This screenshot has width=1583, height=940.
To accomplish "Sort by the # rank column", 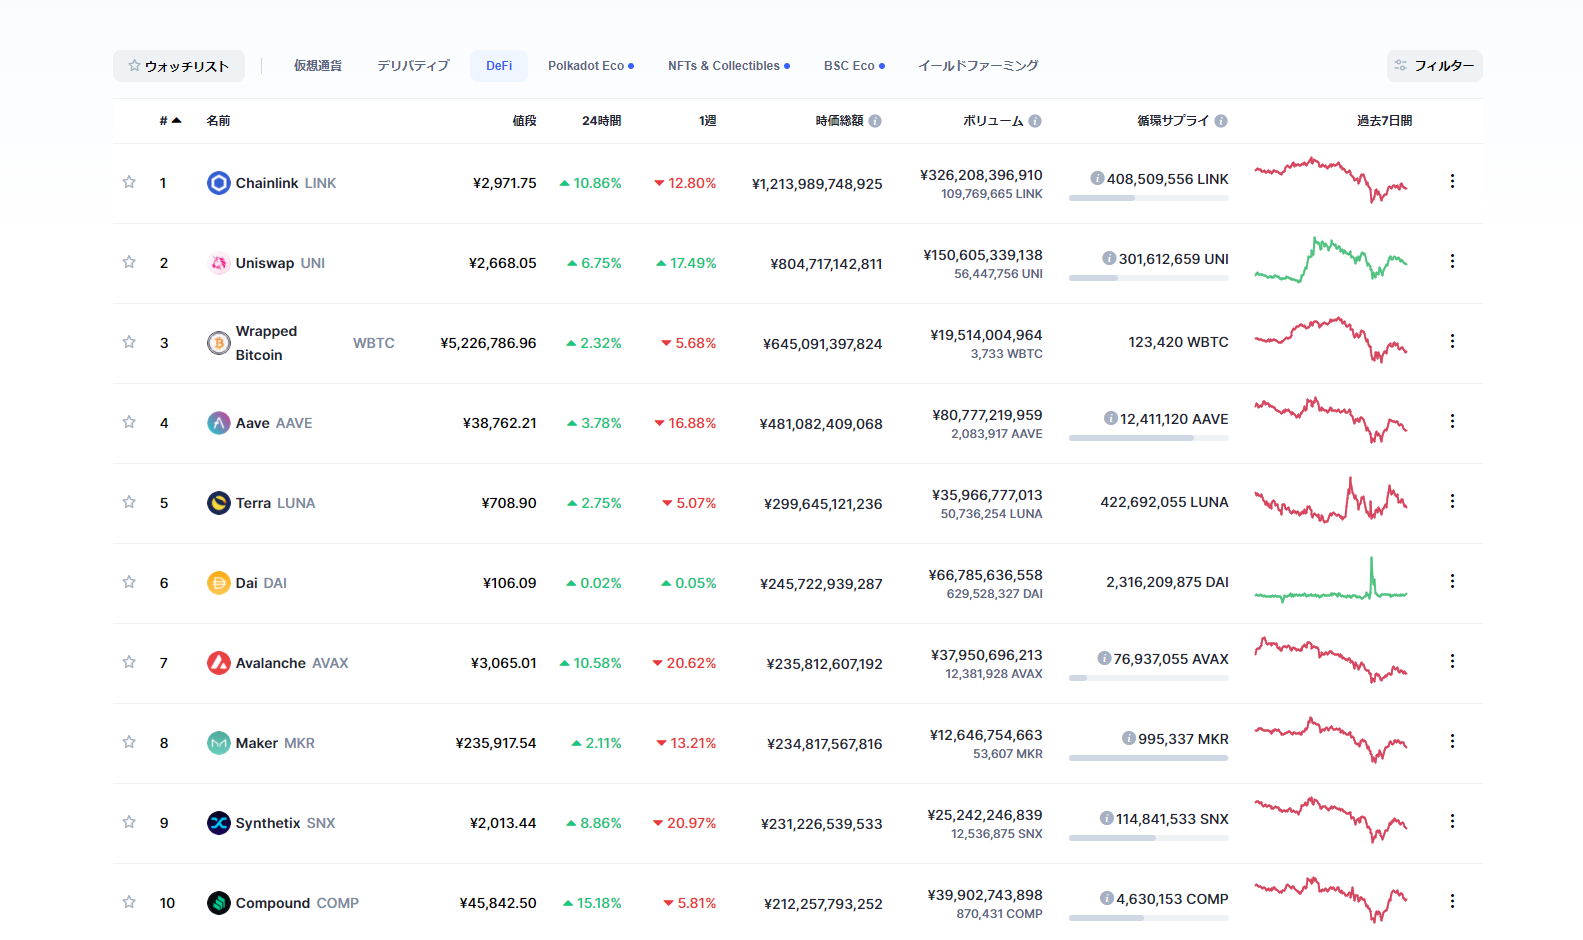I will point(170,121).
